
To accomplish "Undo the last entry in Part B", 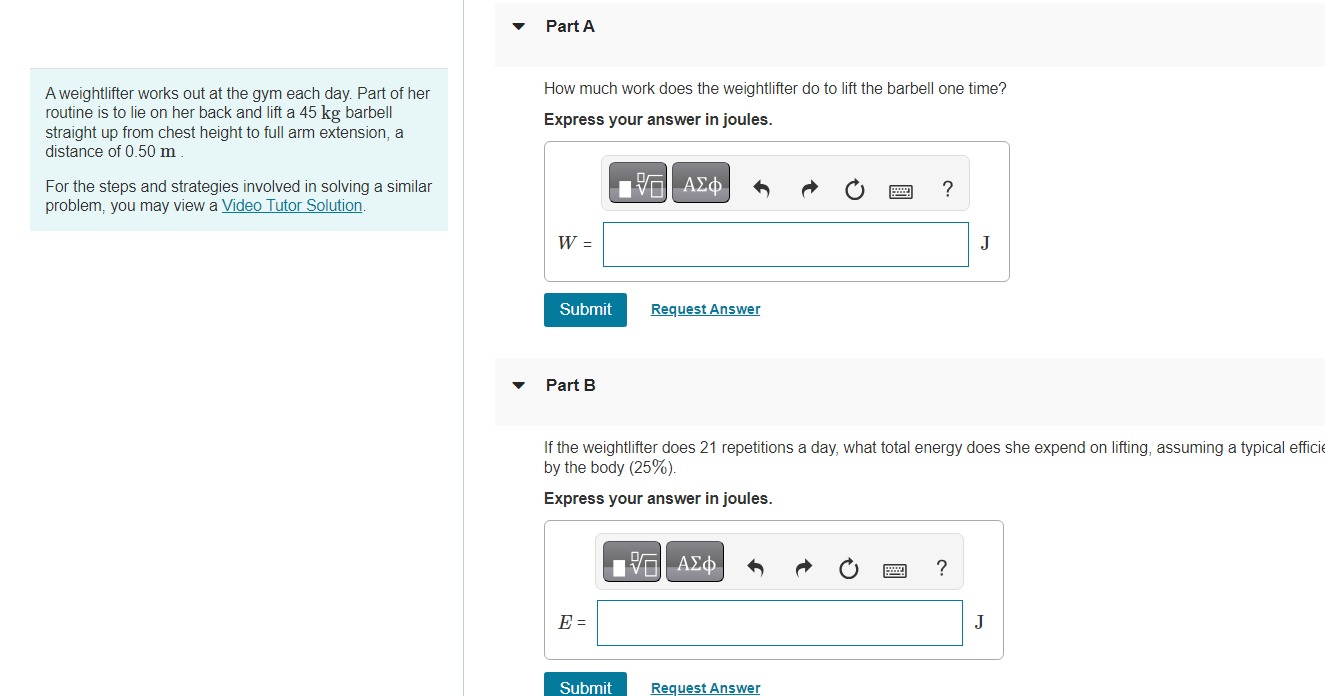I will 756,568.
